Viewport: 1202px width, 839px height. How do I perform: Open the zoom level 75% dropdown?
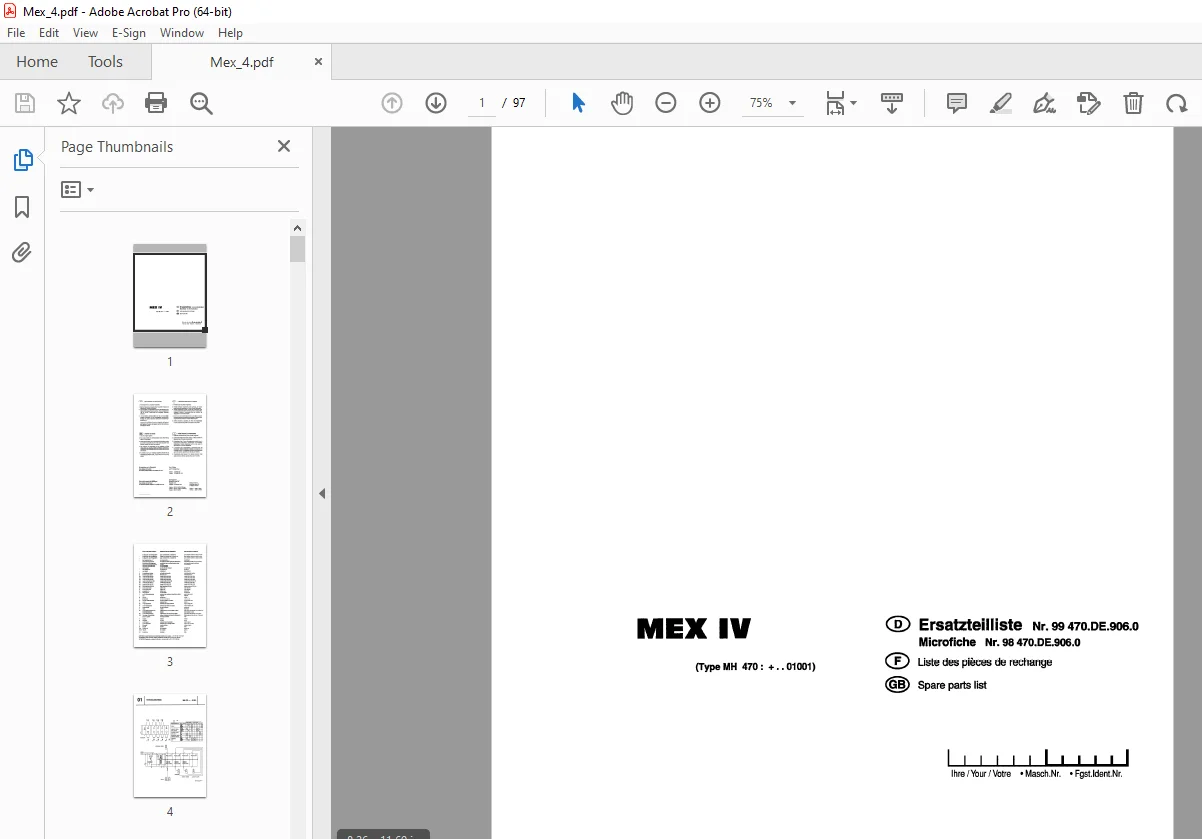click(772, 103)
